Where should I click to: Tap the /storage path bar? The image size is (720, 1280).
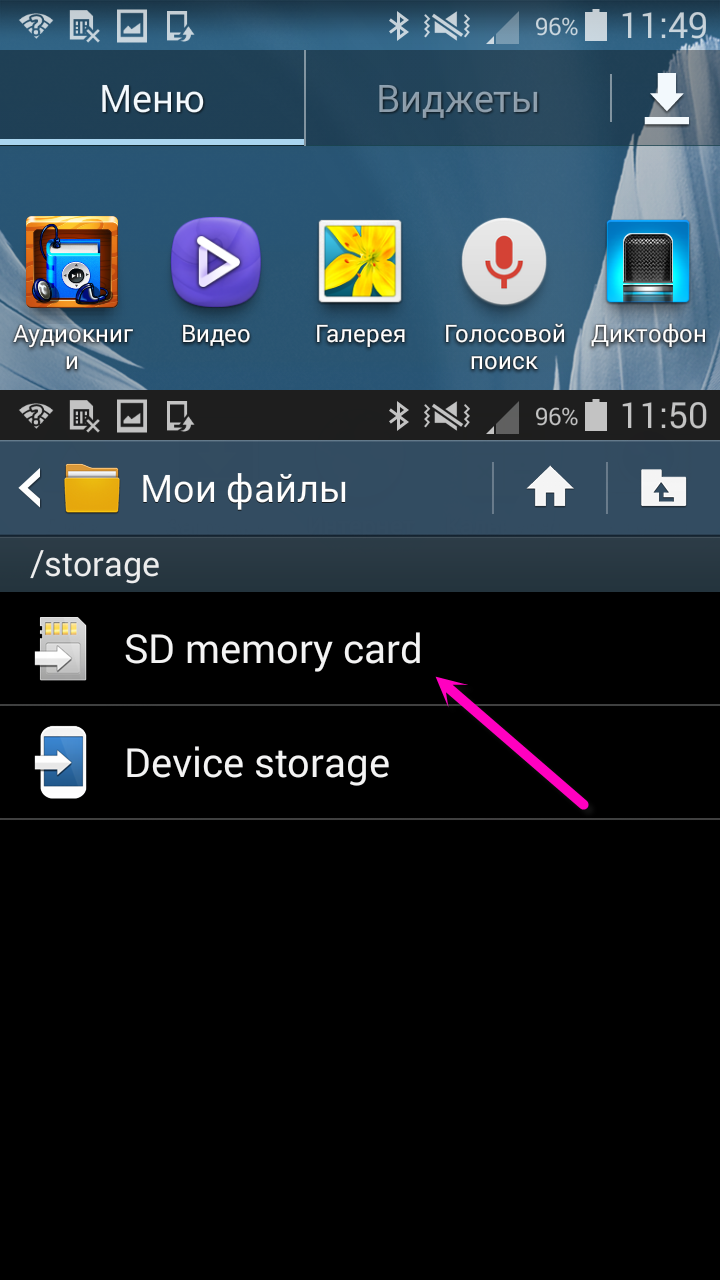coord(360,564)
